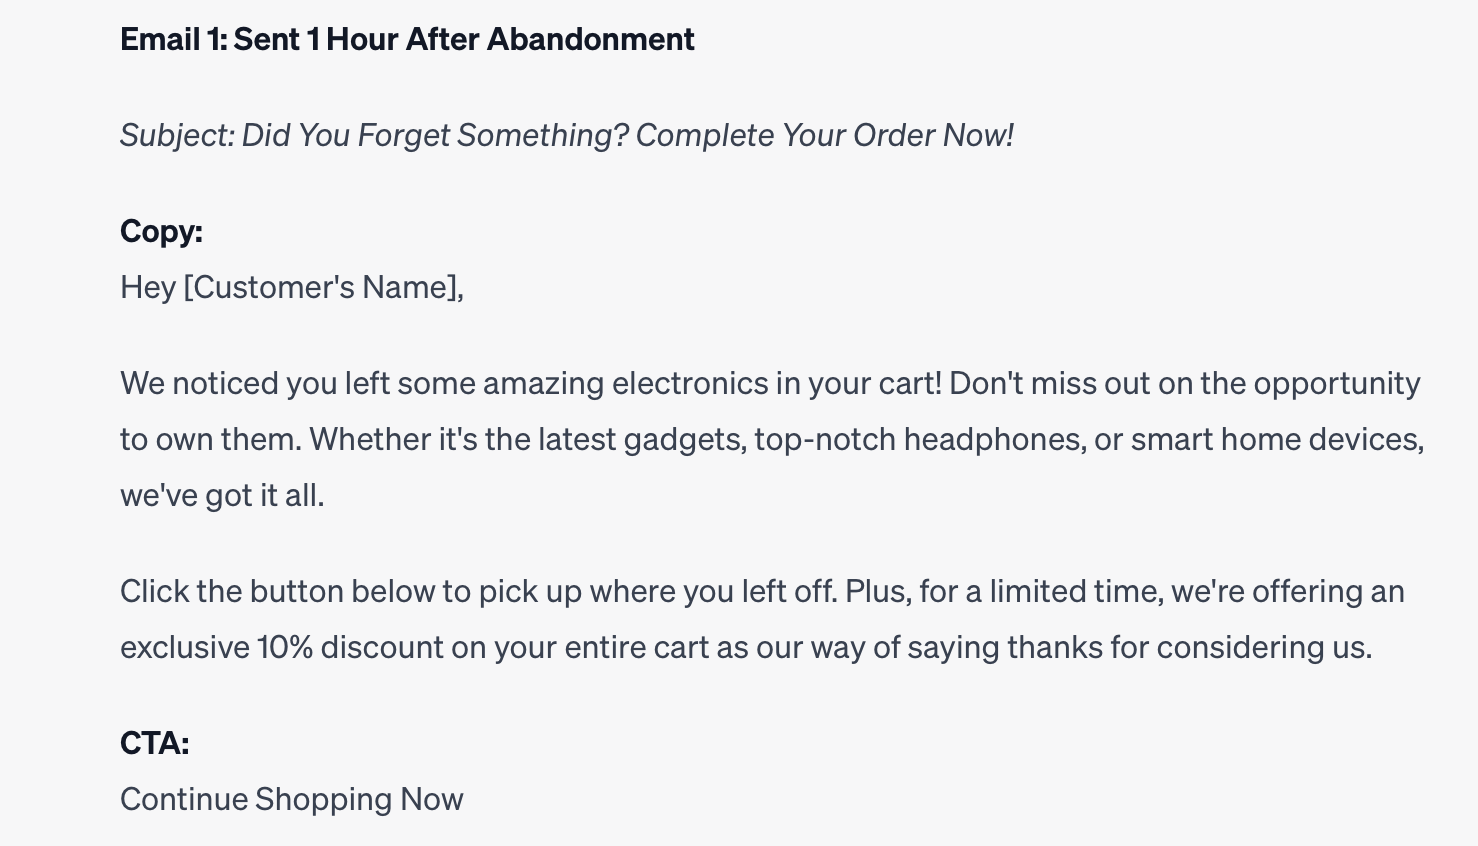The image size is (1478, 846).
Task: Click the sentence "we've got it all."
Action: tap(222, 495)
